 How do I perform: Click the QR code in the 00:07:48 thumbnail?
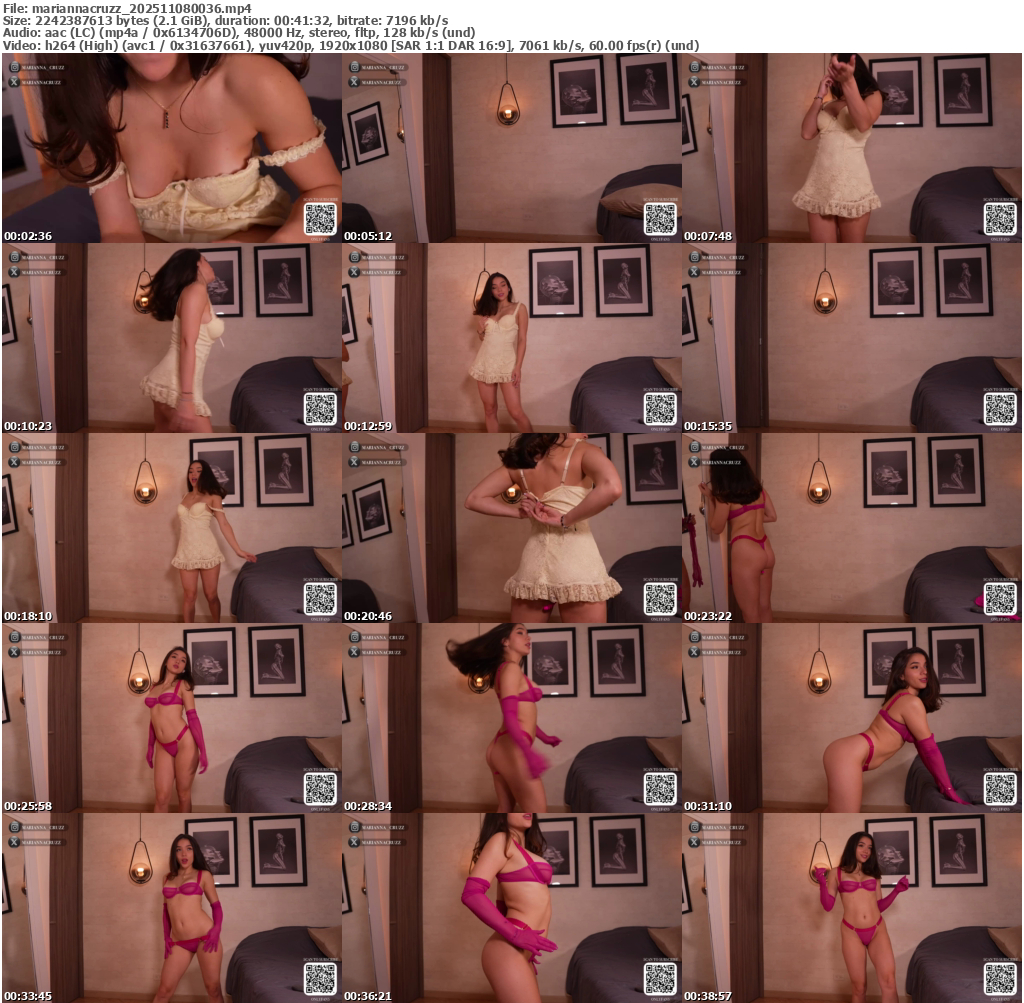pos(999,217)
